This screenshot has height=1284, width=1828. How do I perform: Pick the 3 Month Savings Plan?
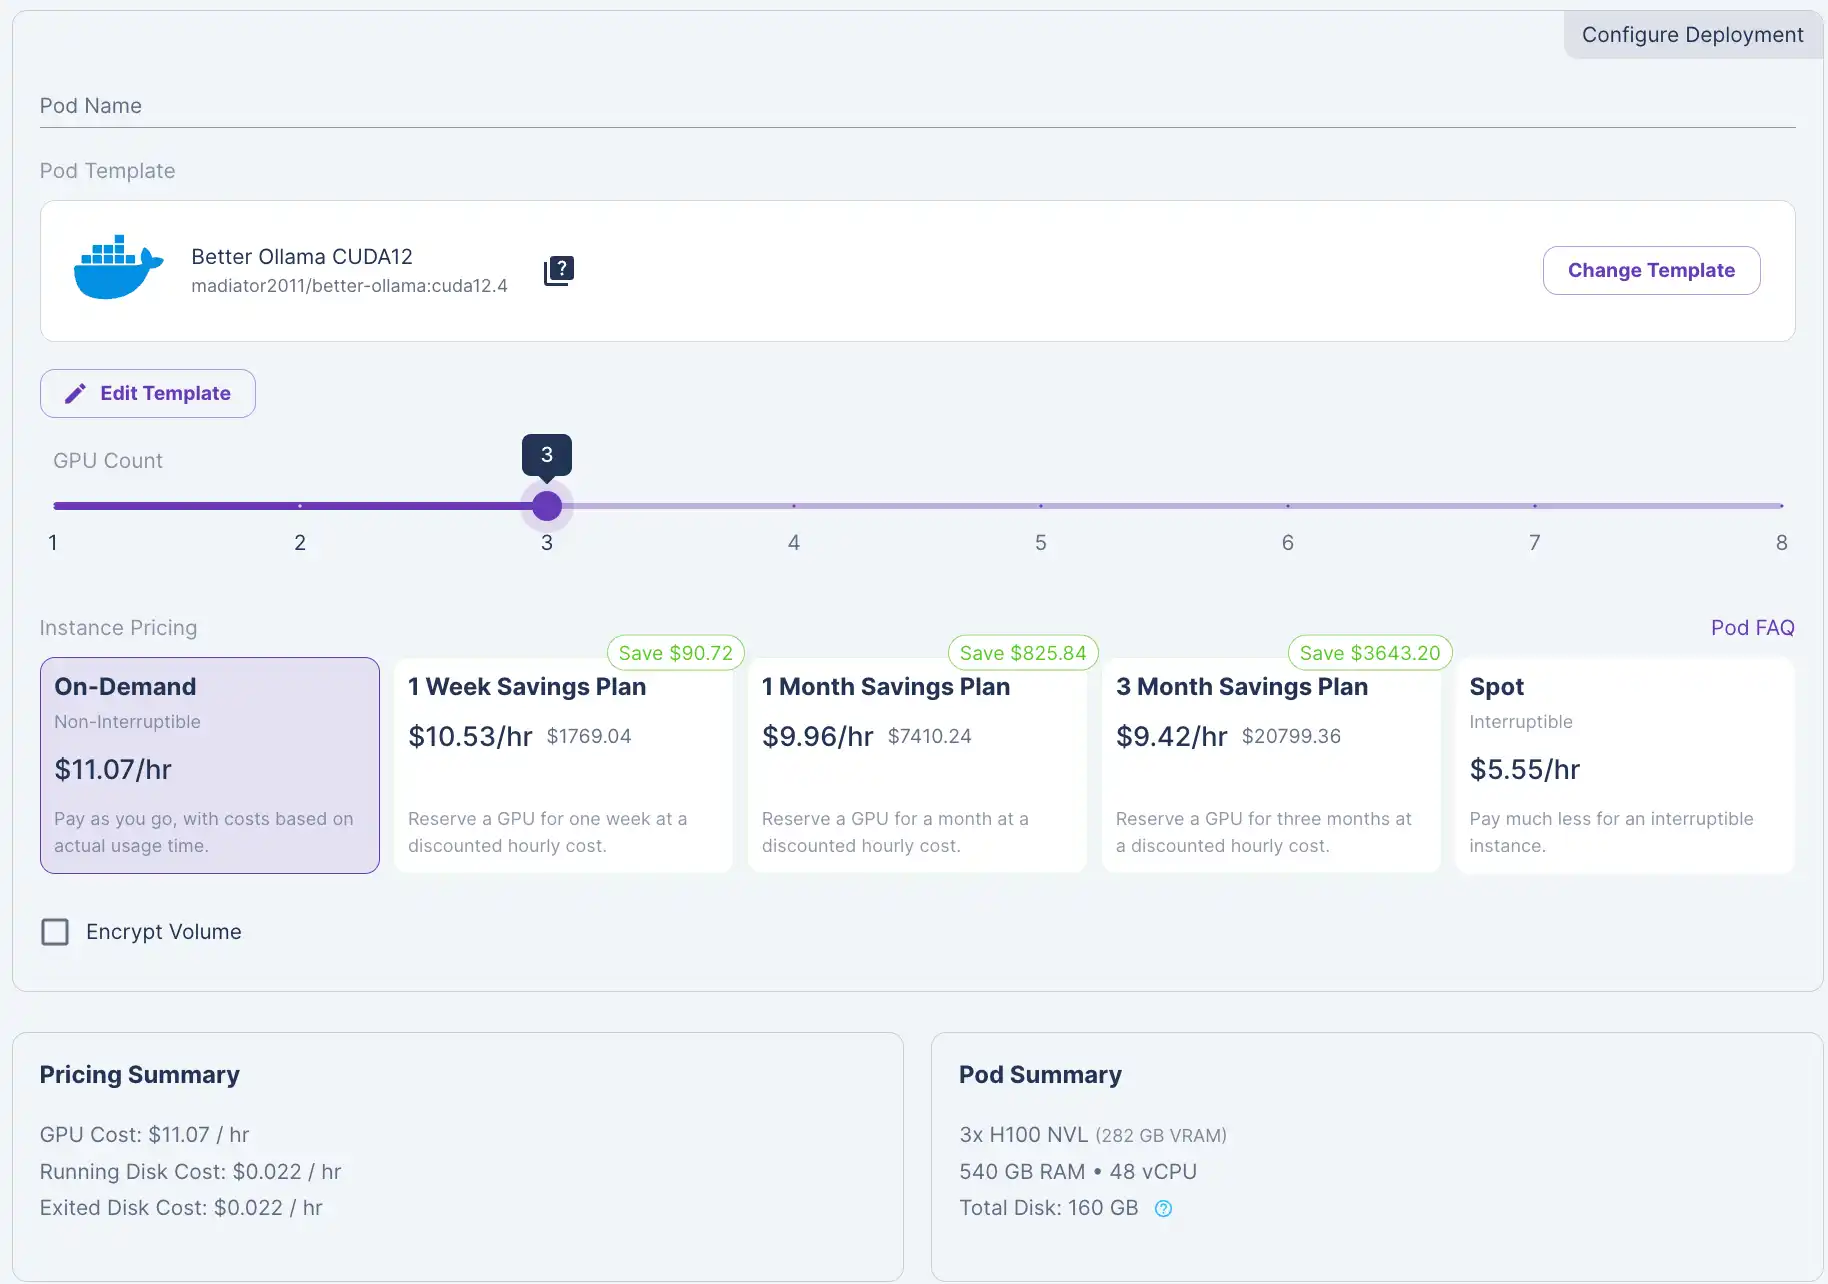pyautogui.click(x=1271, y=765)
